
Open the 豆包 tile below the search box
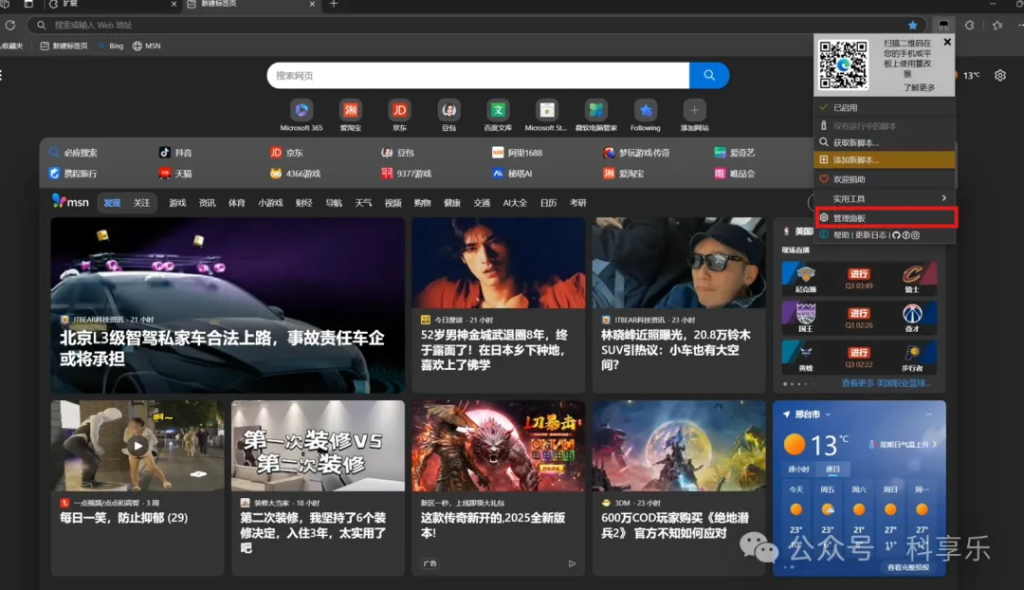click(x=449, y=116)
